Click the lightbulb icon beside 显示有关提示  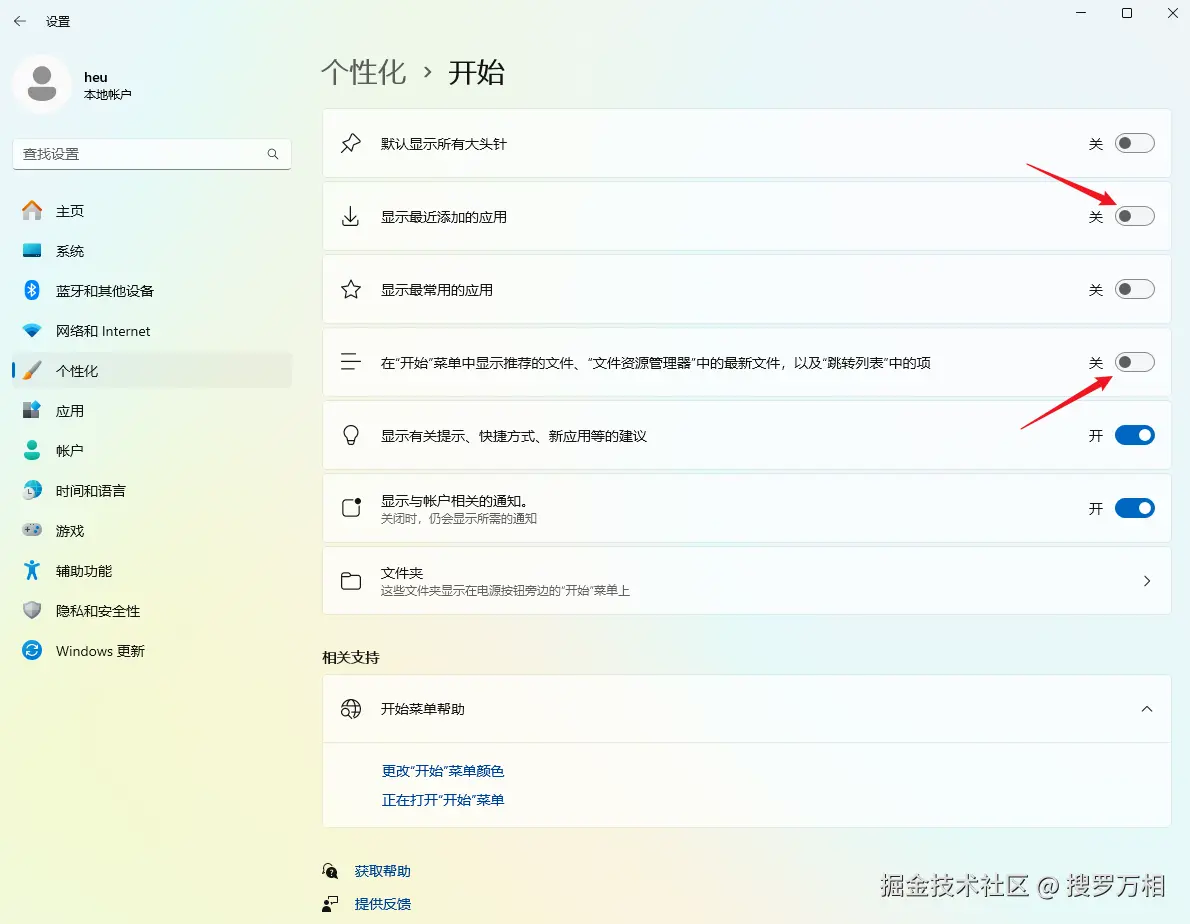(351, 435)
